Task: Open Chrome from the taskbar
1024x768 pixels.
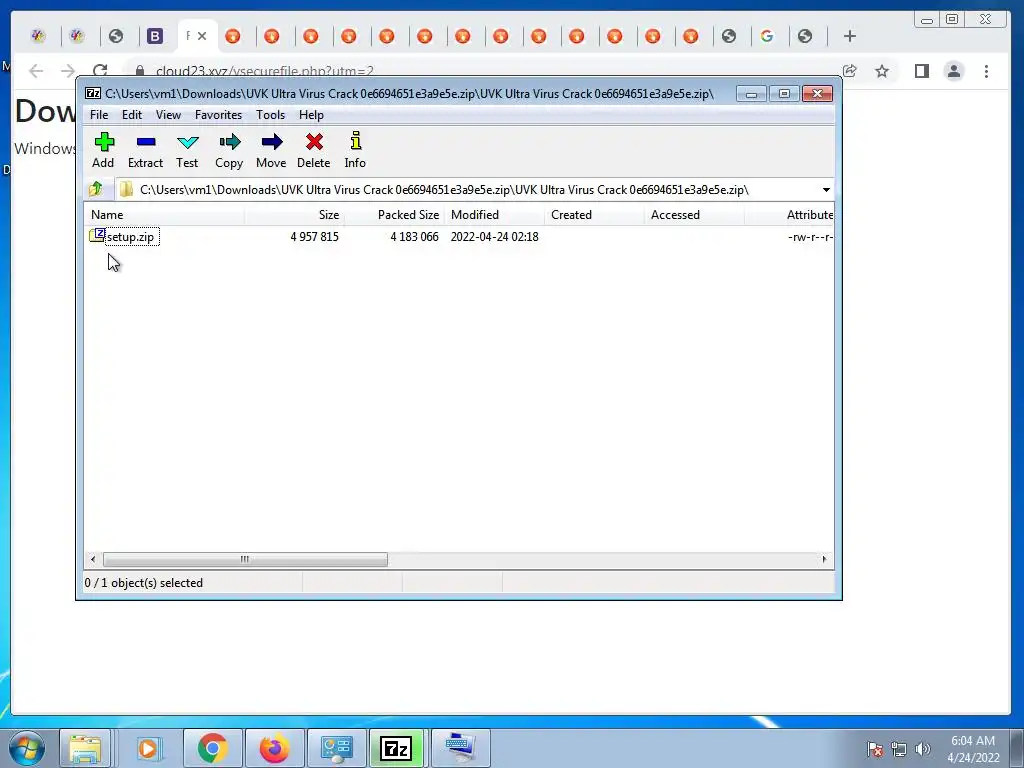Action: 213,748
